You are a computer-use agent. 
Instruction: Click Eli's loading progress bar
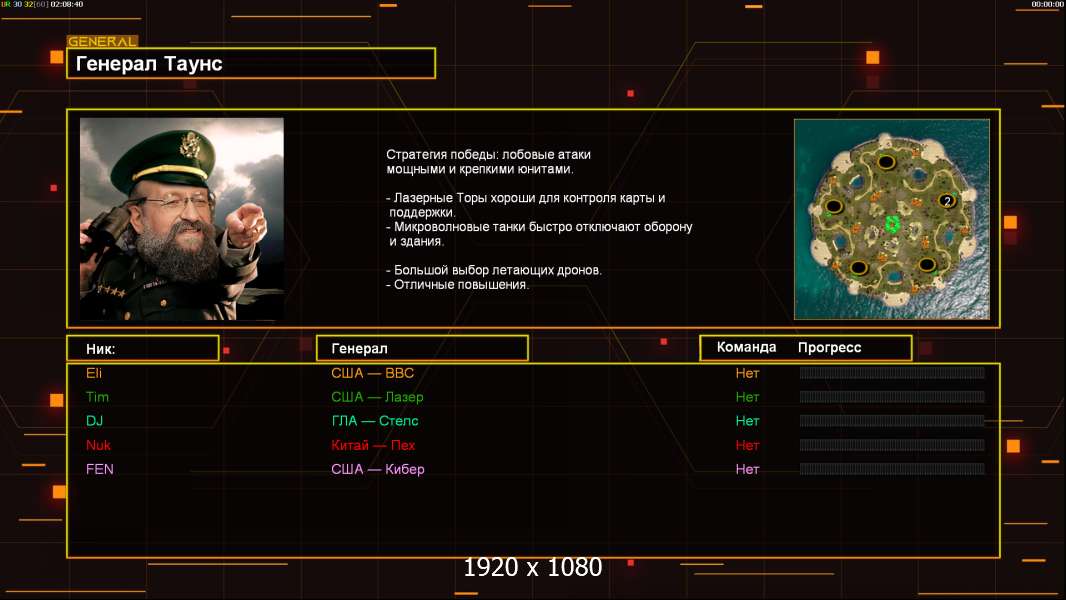[x=892, y=372]
